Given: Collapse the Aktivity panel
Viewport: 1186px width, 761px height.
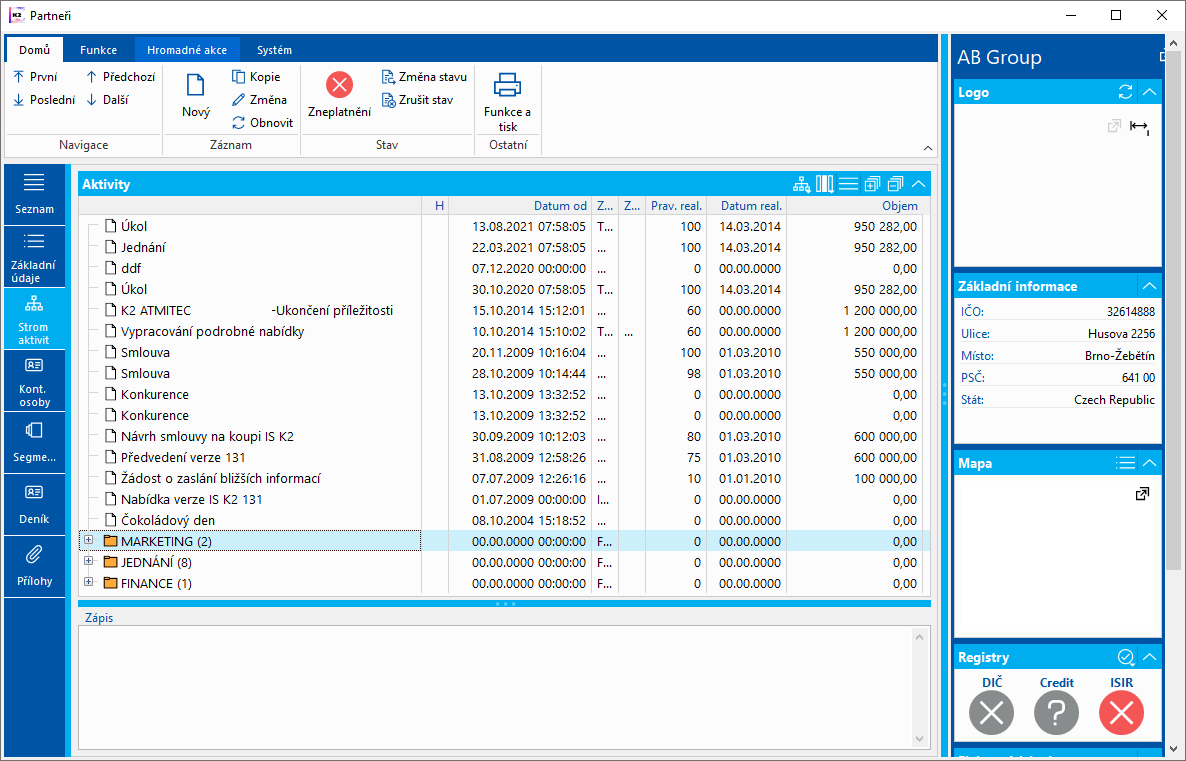Looking at the screenshot, I should pos(919,184).
